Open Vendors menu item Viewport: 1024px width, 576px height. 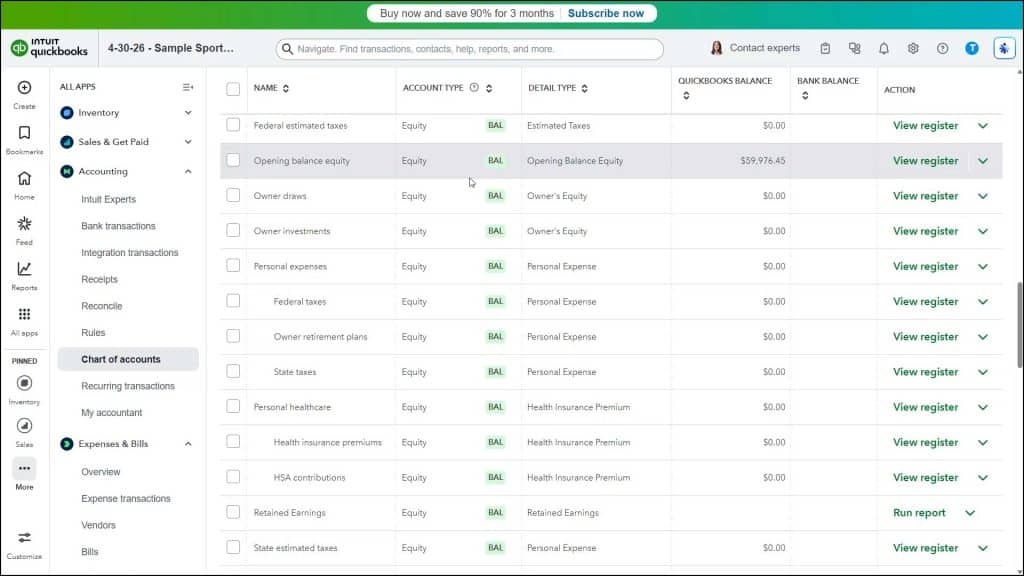click(98, 525)
